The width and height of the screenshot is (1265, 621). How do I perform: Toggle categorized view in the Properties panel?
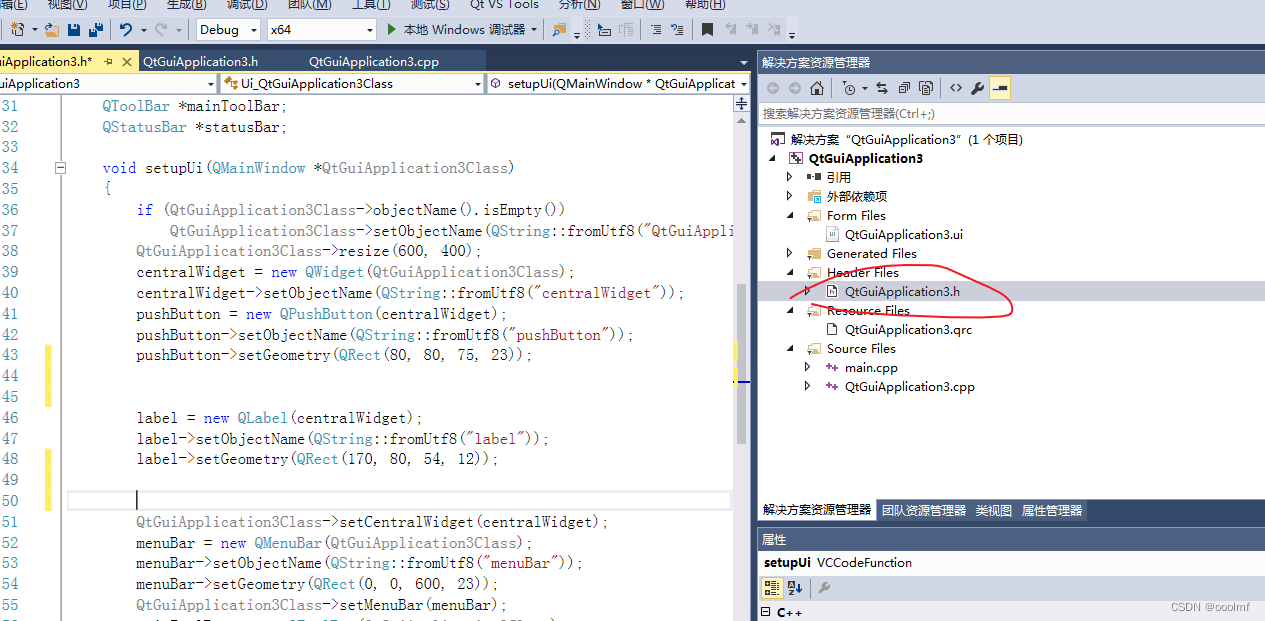(x=772, y=588)
